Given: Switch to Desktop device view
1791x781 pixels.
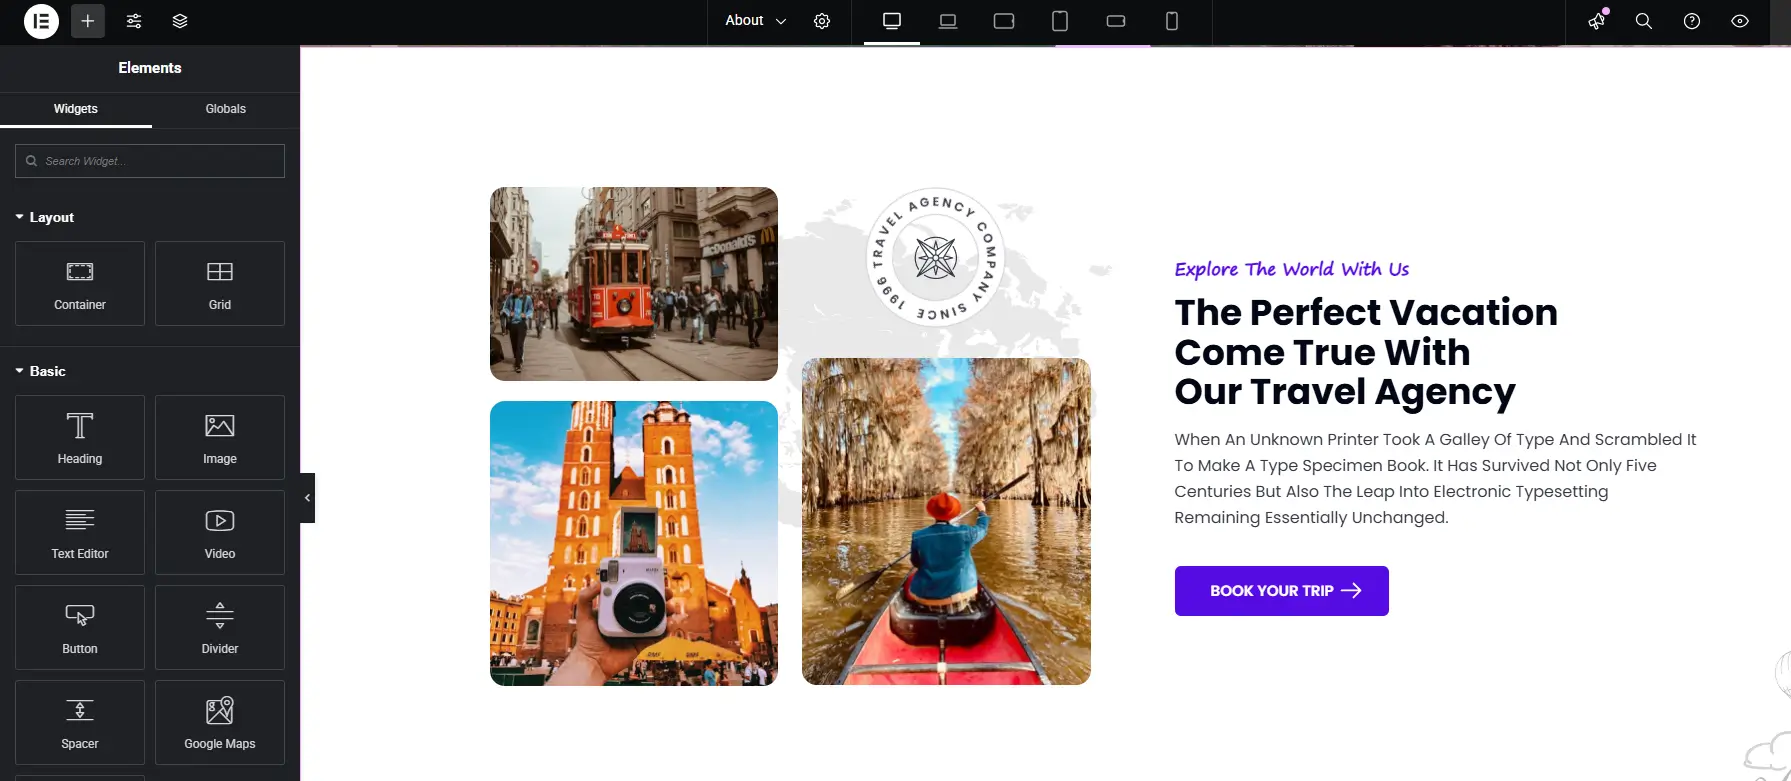Looking at the screenshot, I should 892,21.
